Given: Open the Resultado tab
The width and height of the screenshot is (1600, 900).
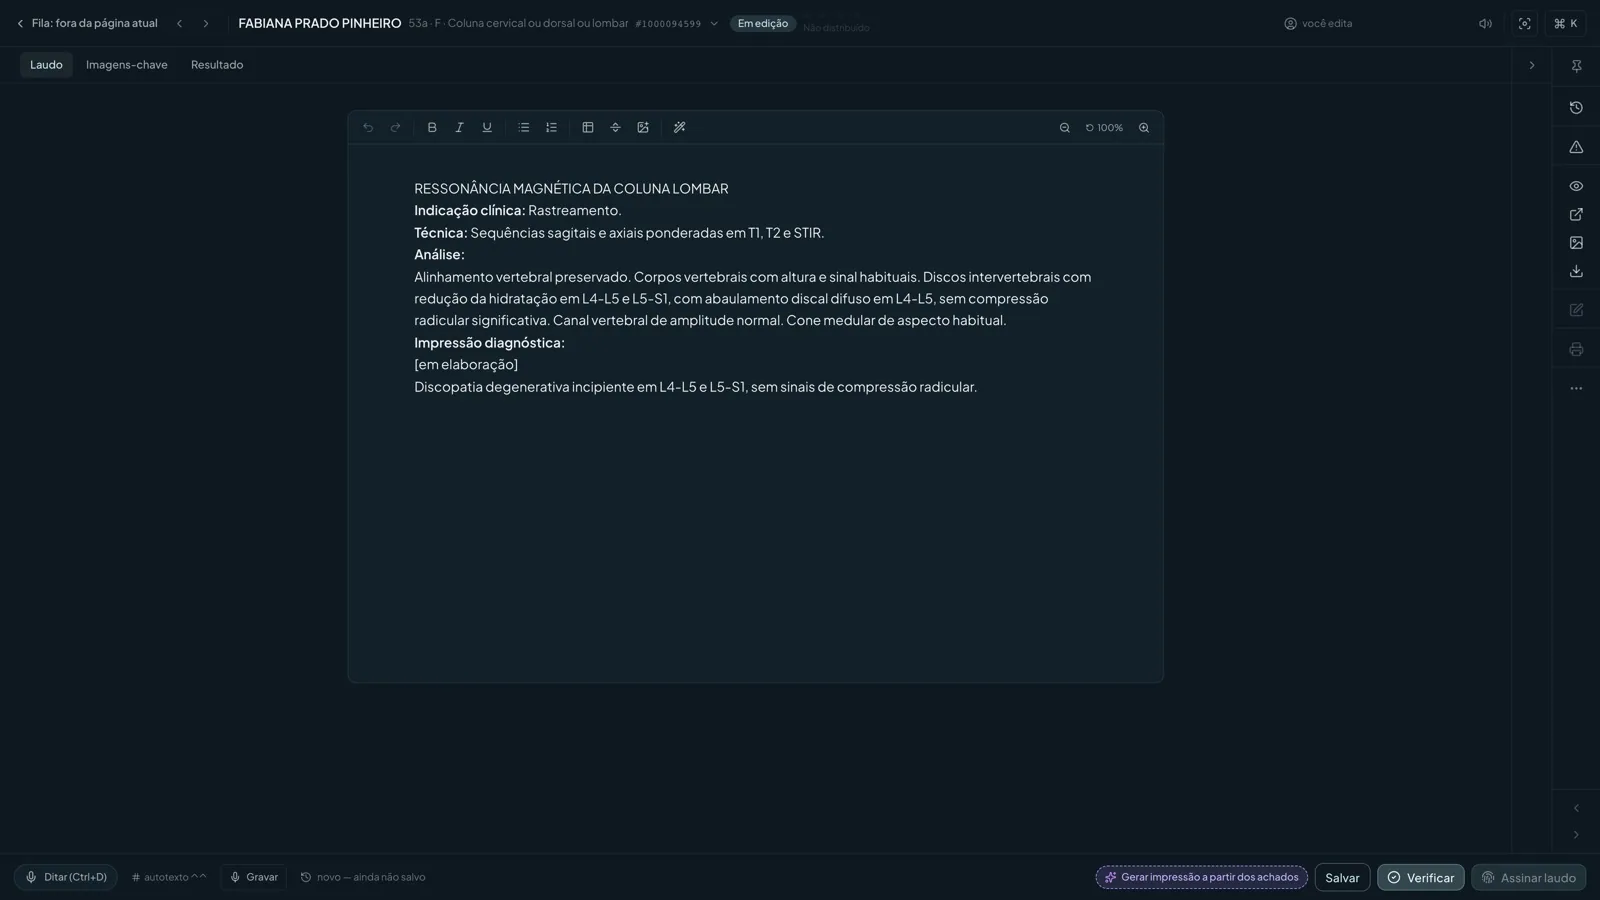Looking at the screenshot, I should coord(217,65).
